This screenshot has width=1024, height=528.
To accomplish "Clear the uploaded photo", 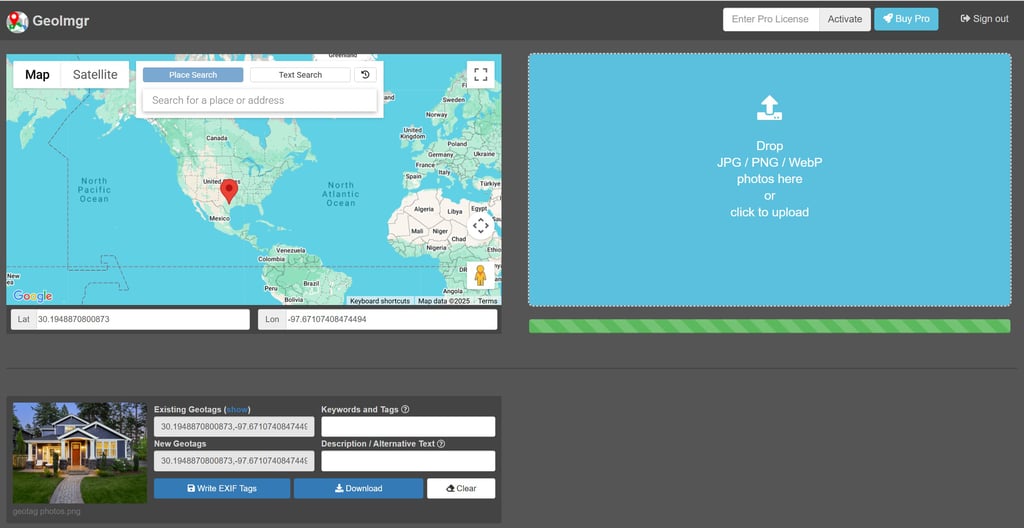I will 461,488.
